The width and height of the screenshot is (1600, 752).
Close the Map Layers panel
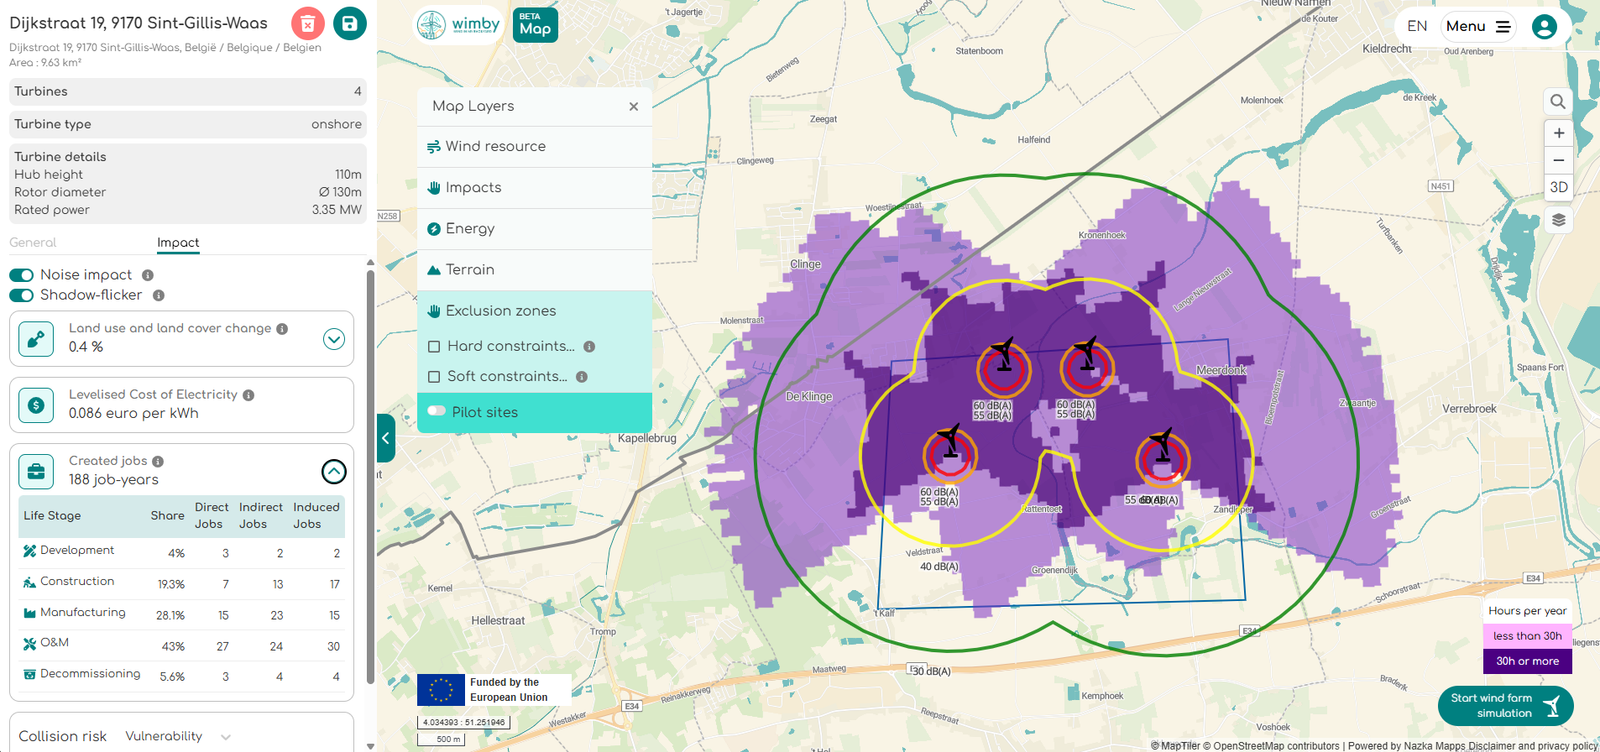pyautogui.click(x=633, y=106)
